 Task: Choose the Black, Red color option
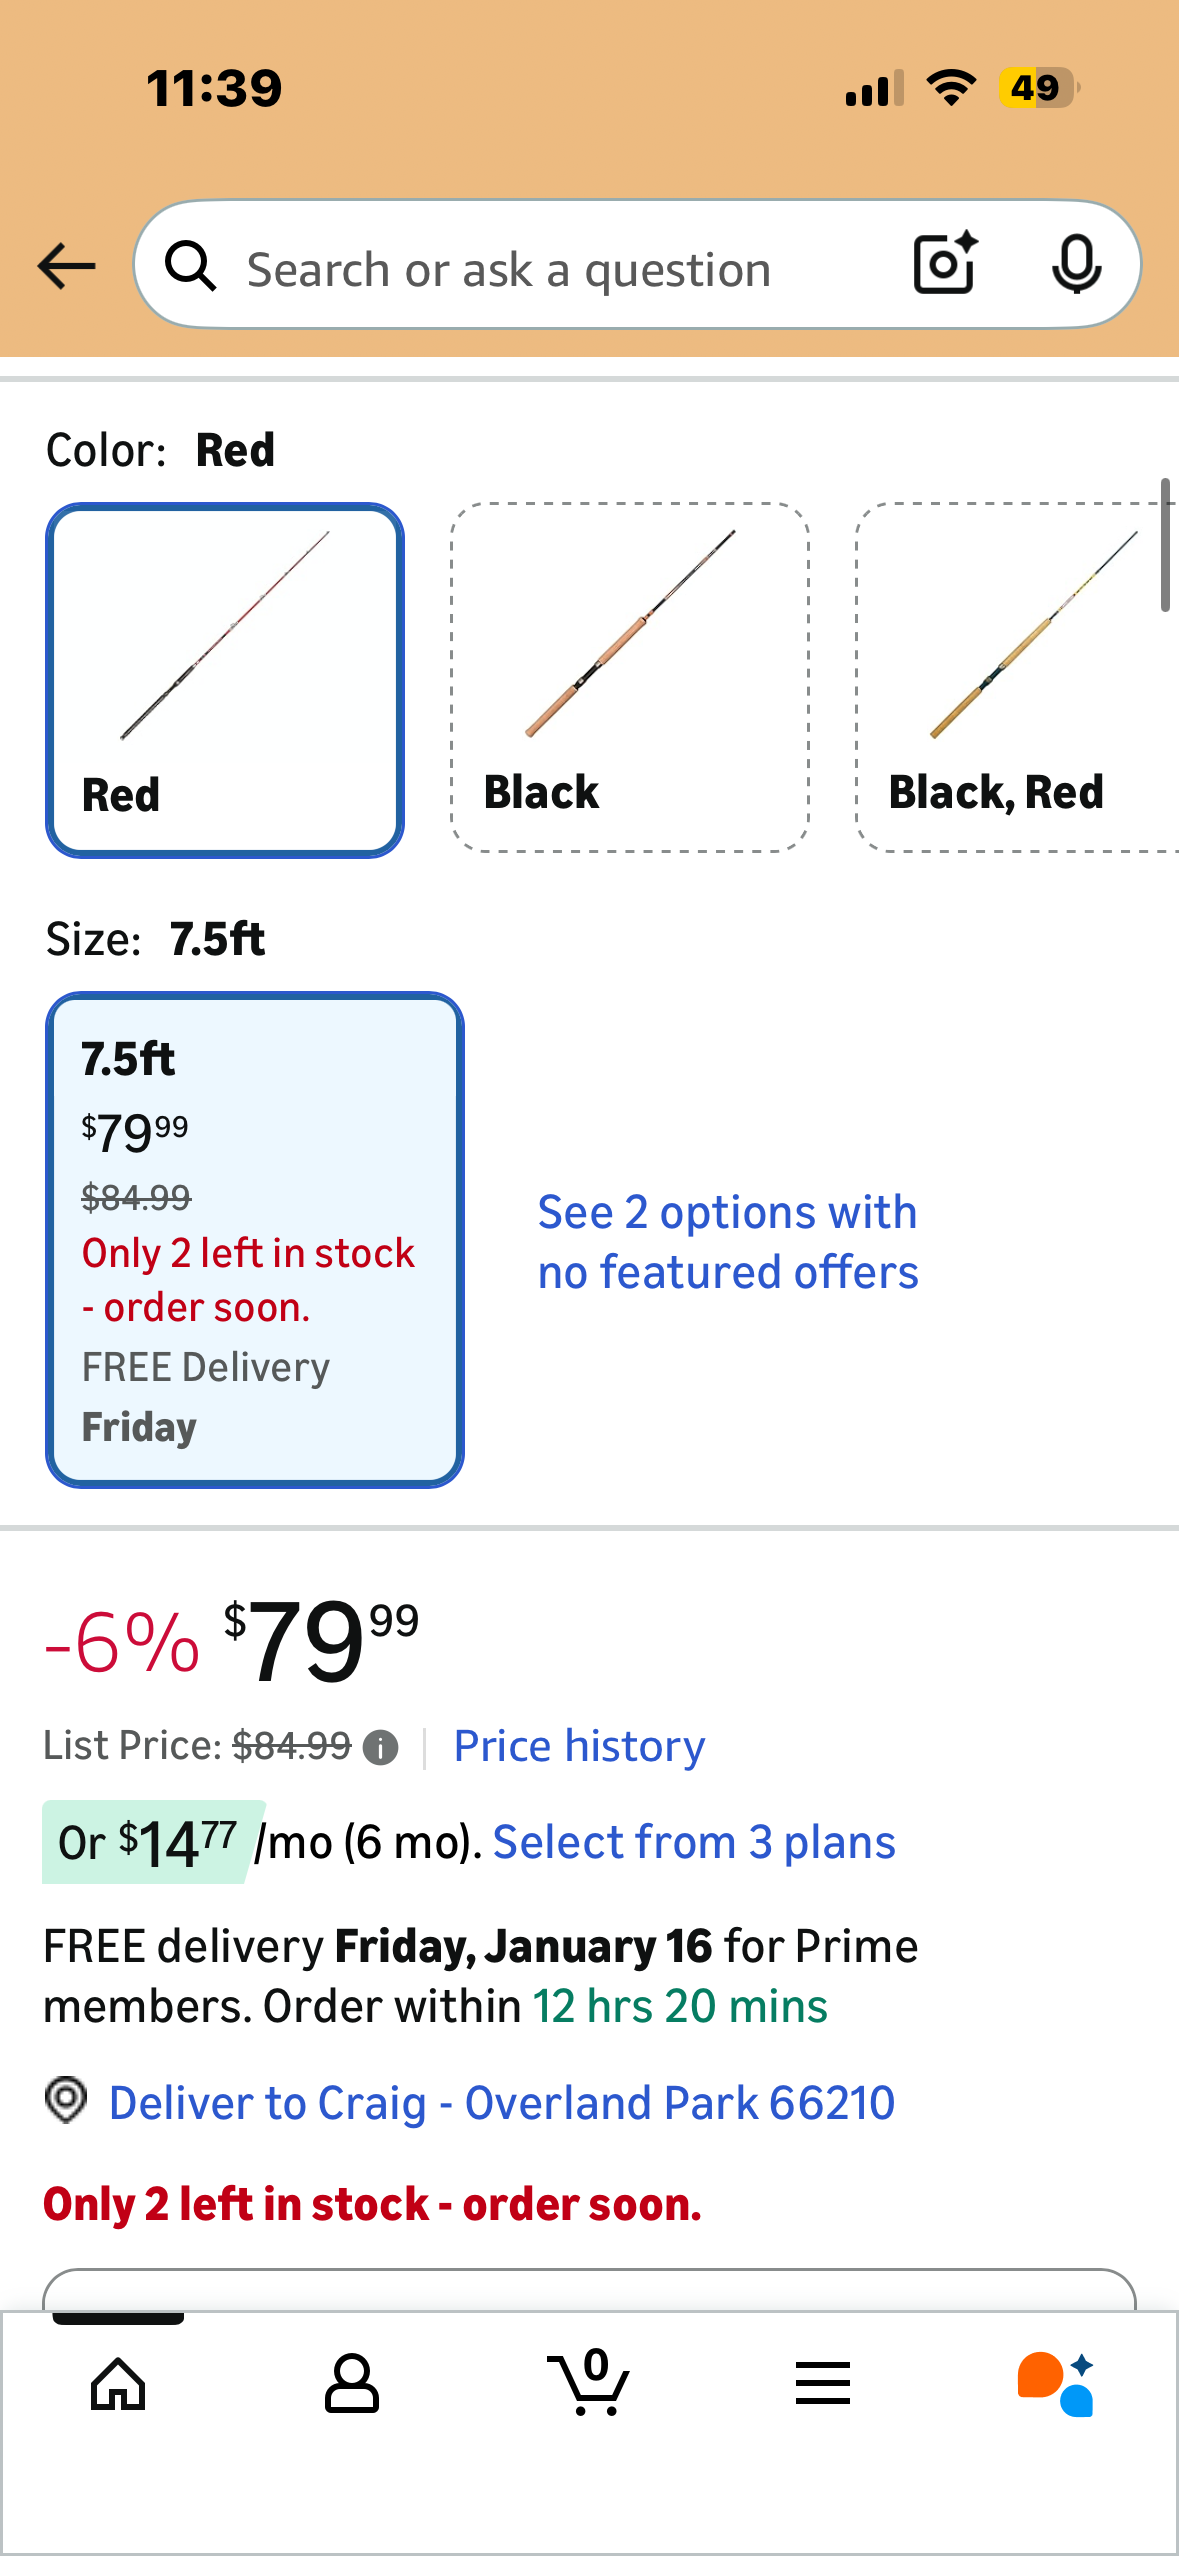(1015, 678)
